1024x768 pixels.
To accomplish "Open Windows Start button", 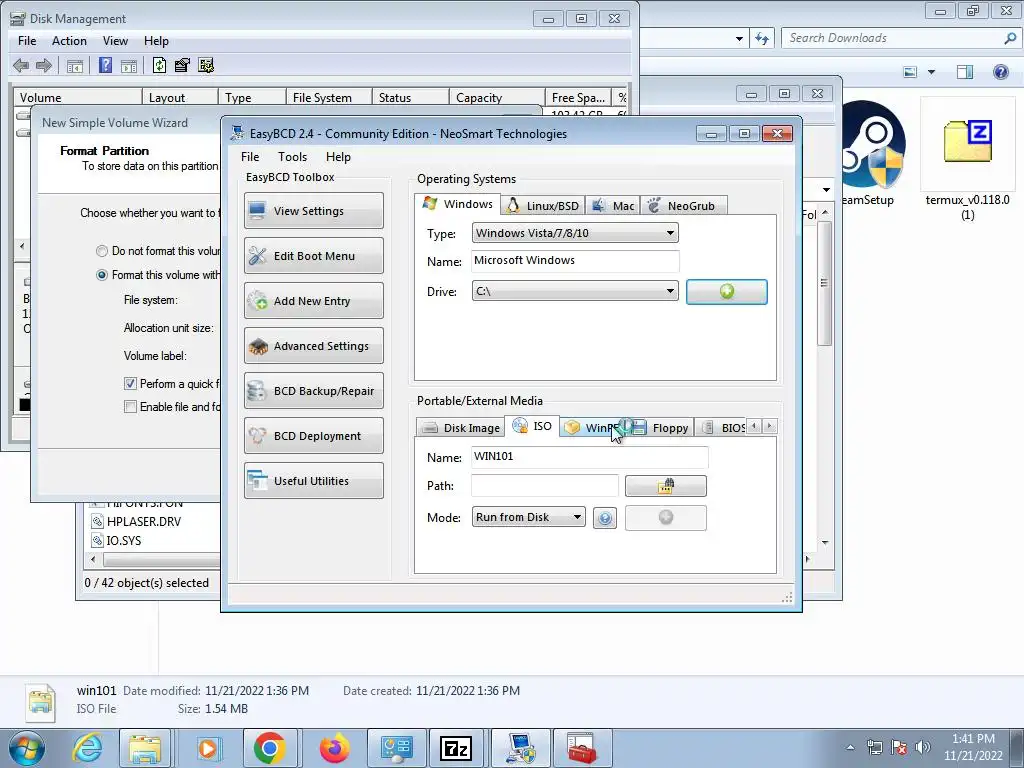I will [27, 748].
